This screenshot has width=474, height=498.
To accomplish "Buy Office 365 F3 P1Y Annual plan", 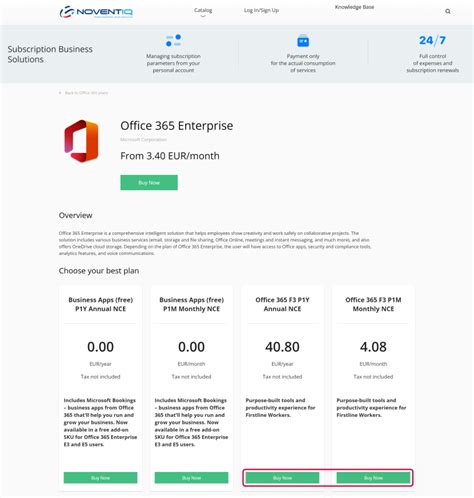I will (x=282, y=478).
